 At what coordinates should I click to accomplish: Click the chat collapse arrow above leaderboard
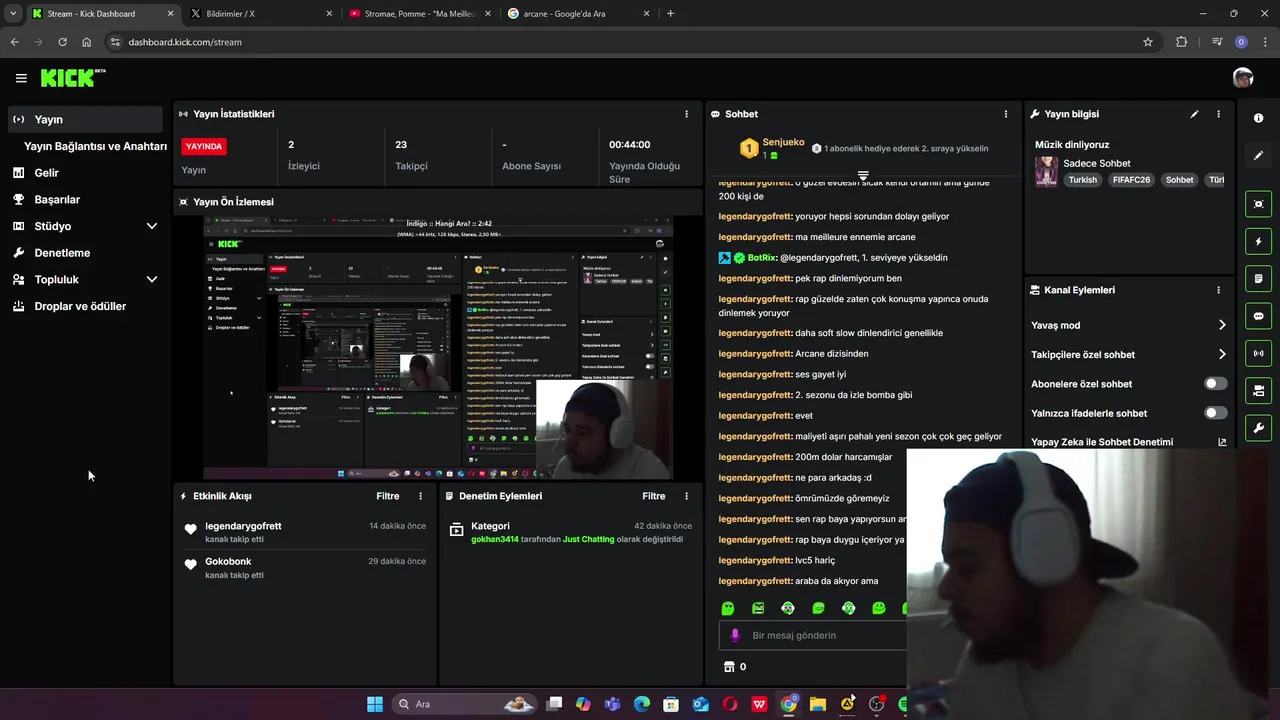click(863, 176)
